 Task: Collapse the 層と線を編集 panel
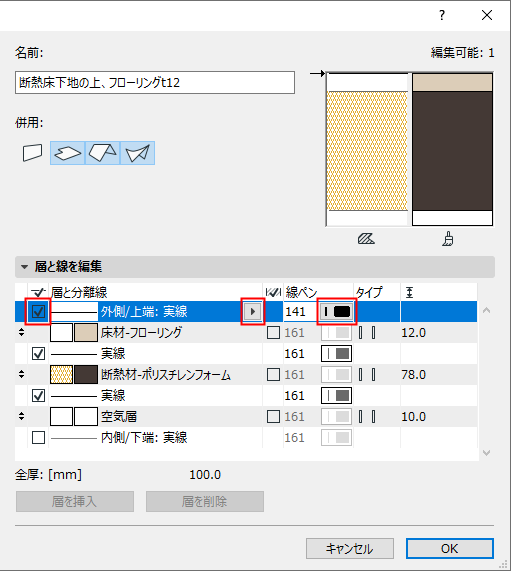pos(24,267)
